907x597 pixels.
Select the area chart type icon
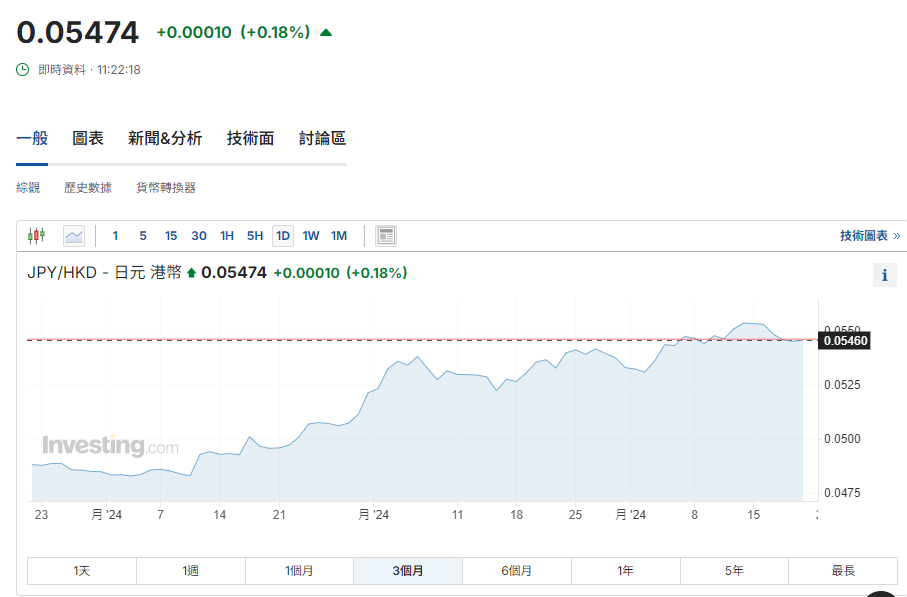74,236
